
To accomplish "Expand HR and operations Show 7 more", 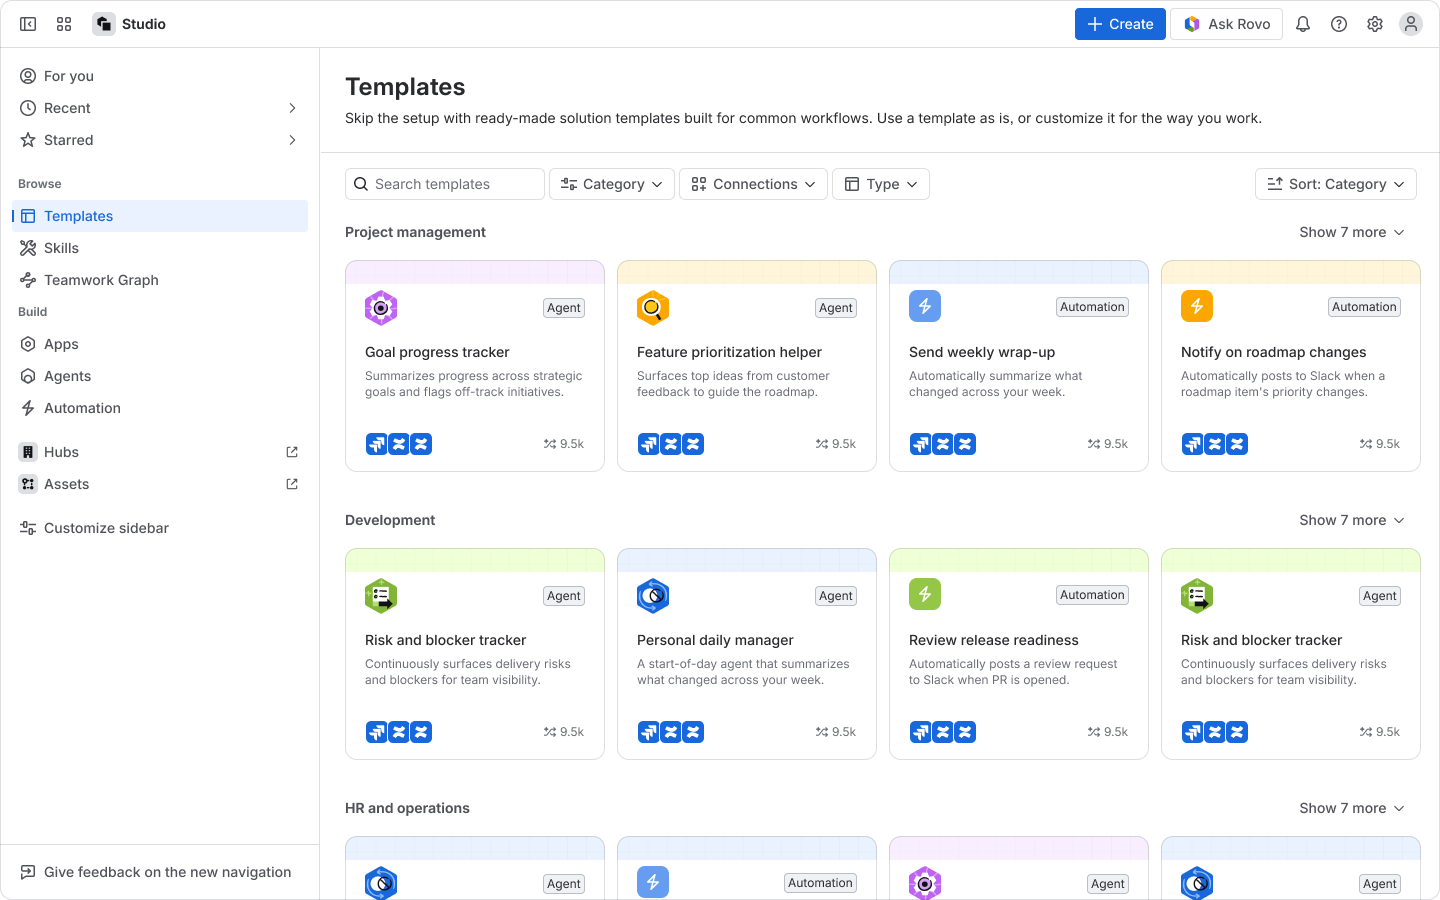I will pos(1352,808).
